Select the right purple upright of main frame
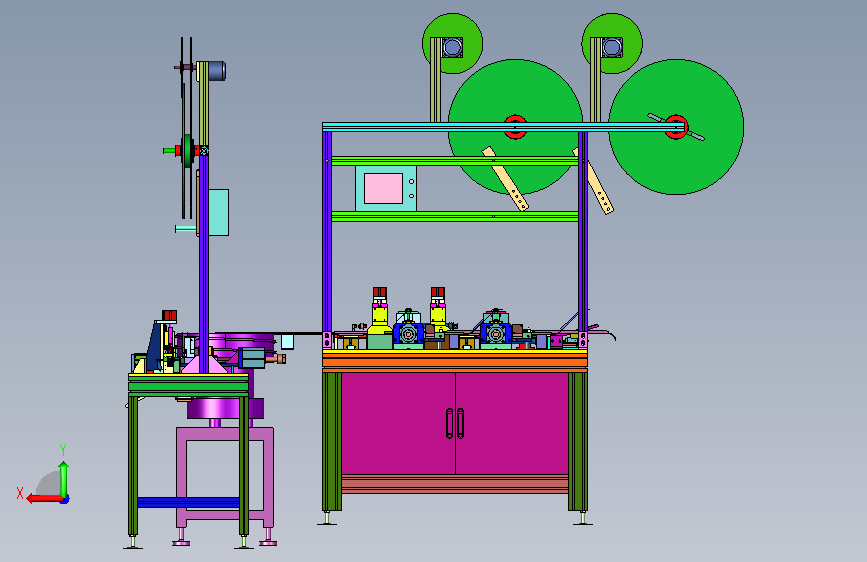867x562 pixels. (583, 231)
